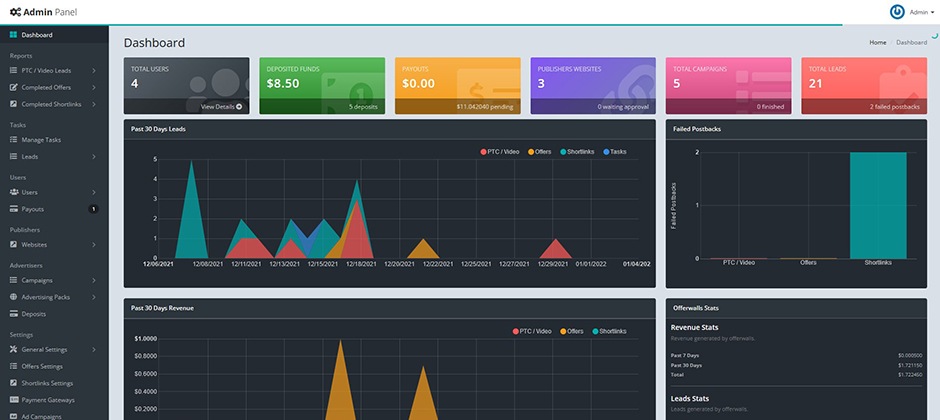Expand the Users submenu chevron
Screen dimensions: 940x420
click(94, 192)
